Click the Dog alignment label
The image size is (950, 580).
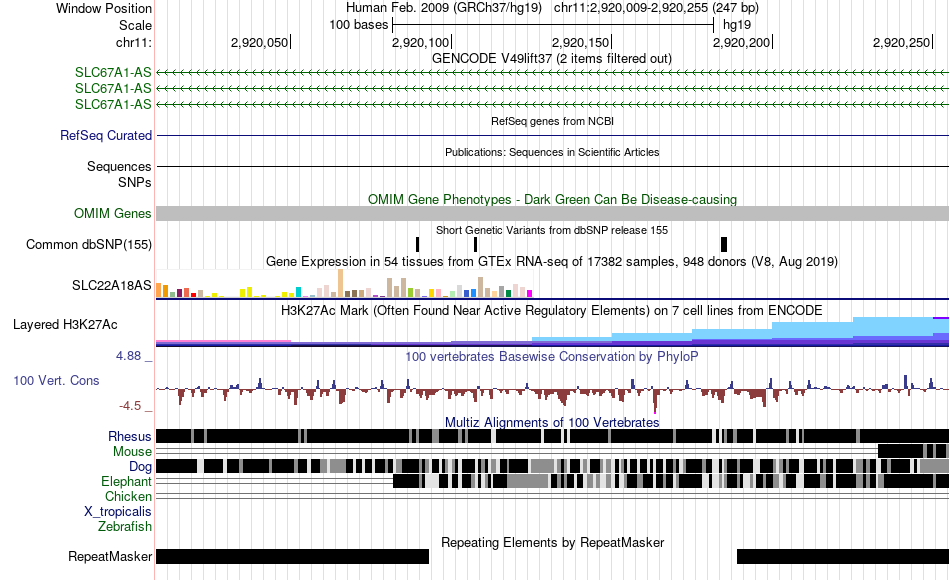click(140, 467)
